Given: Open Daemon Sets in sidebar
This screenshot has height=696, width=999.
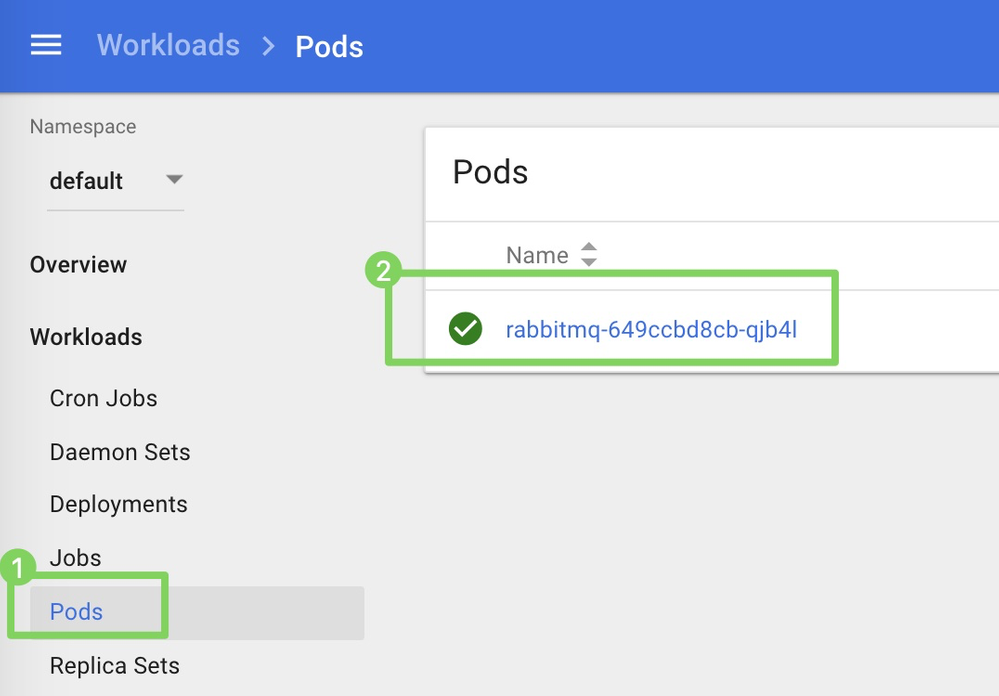Looking at the screenshot, I should tap(120, 452).
